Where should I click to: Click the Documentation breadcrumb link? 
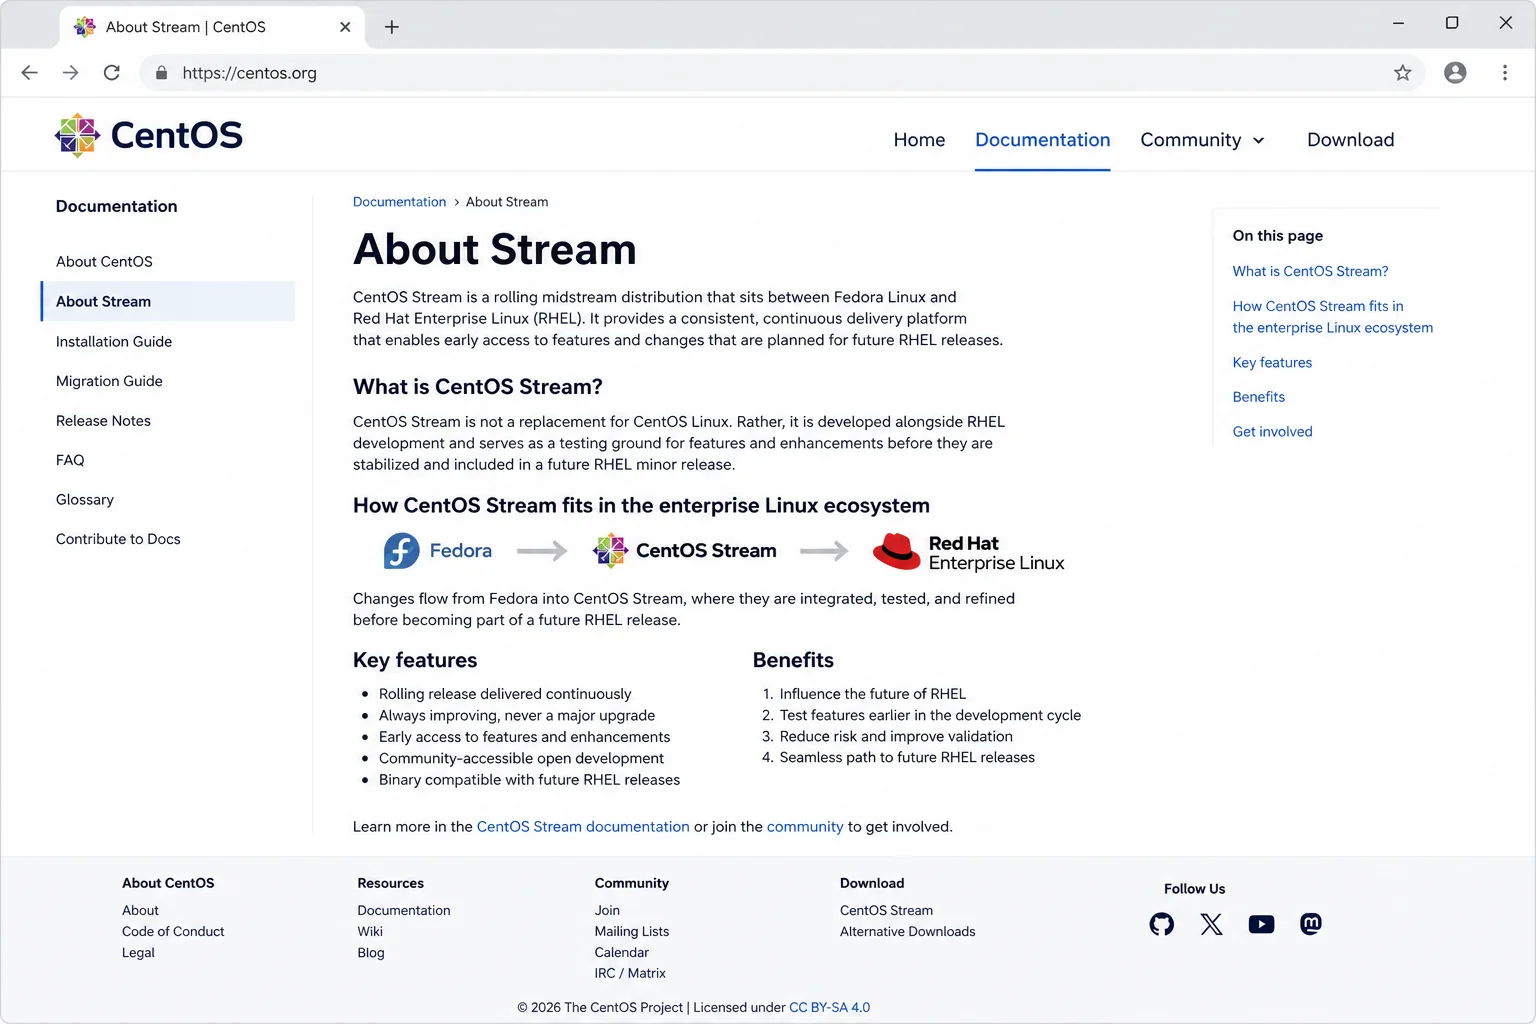click(399, 202)
